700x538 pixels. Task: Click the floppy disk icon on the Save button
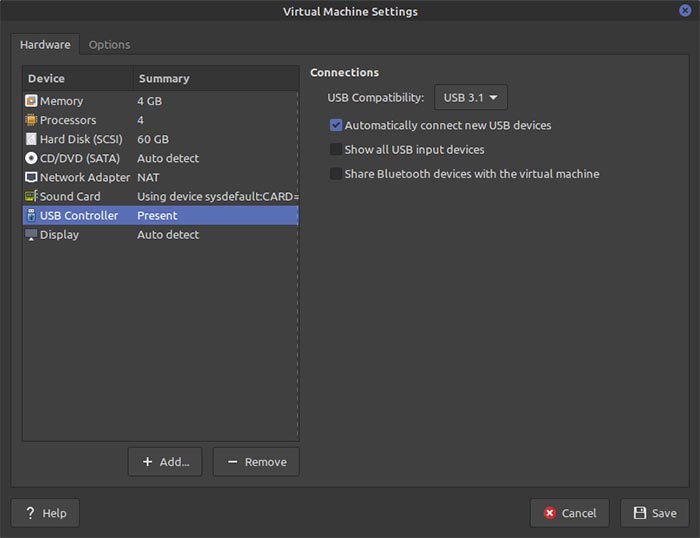(x=640, y=513)
